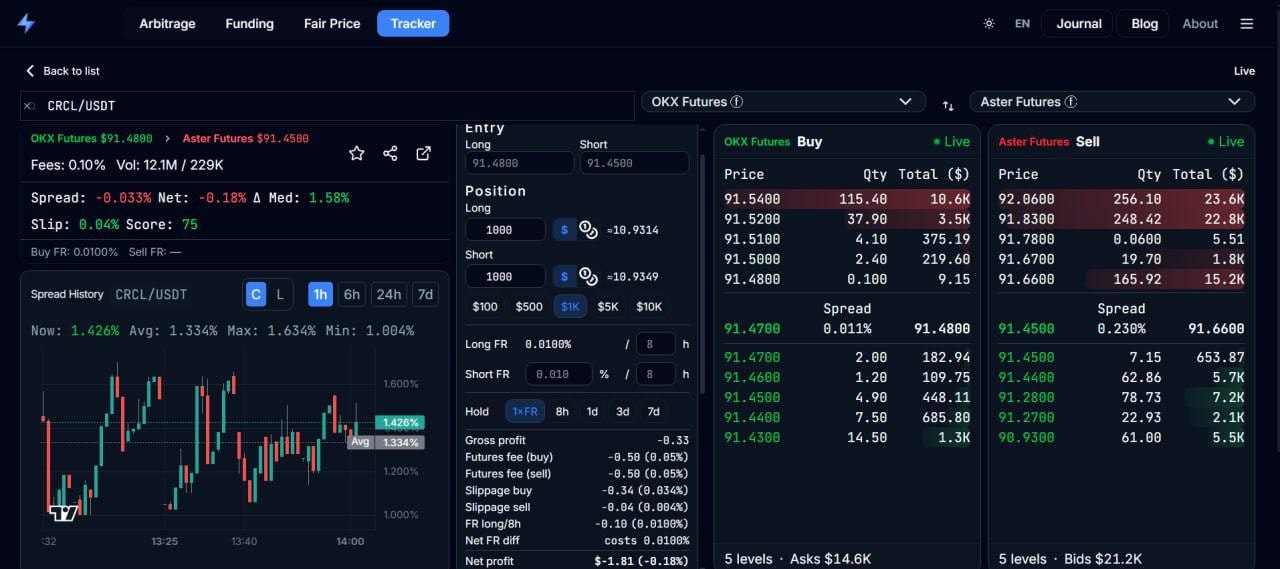Open the Journal page
1280x569 pixels.
pos(1079,24)
